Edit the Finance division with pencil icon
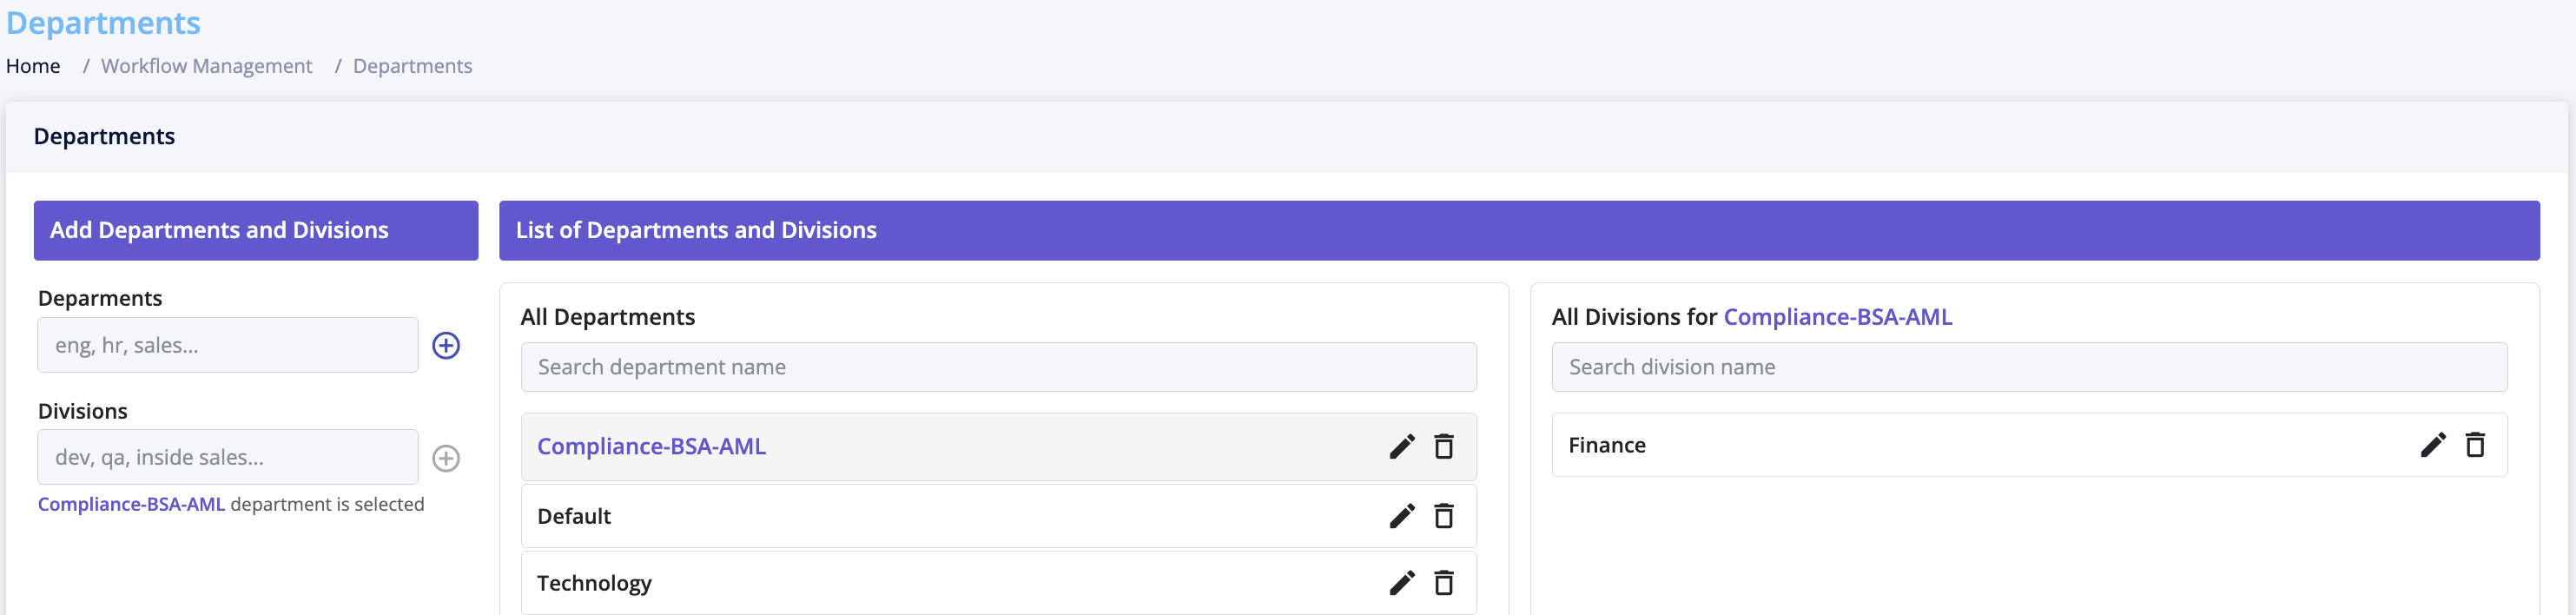The height and width of the screenshot is (615, 2576). point(2433,446)
